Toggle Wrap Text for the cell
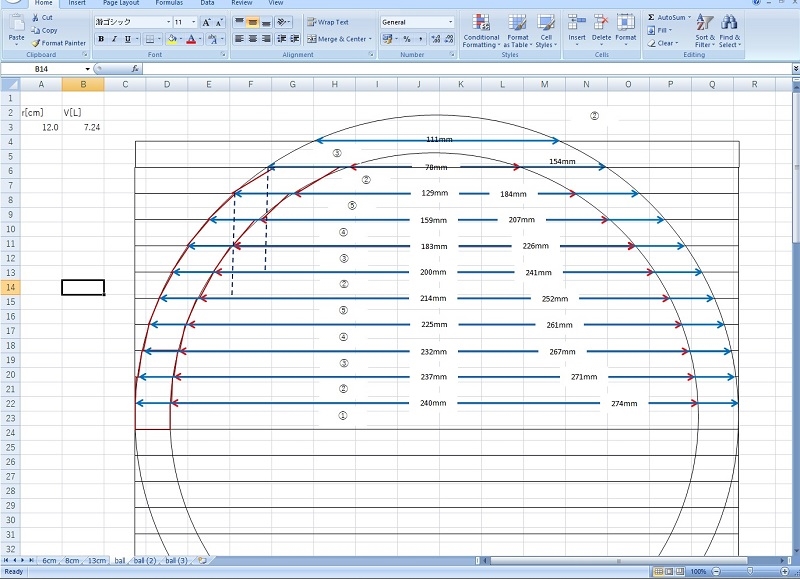Image resolution: width=800 pixels, height=579 pixels. (x=327, y=21)
